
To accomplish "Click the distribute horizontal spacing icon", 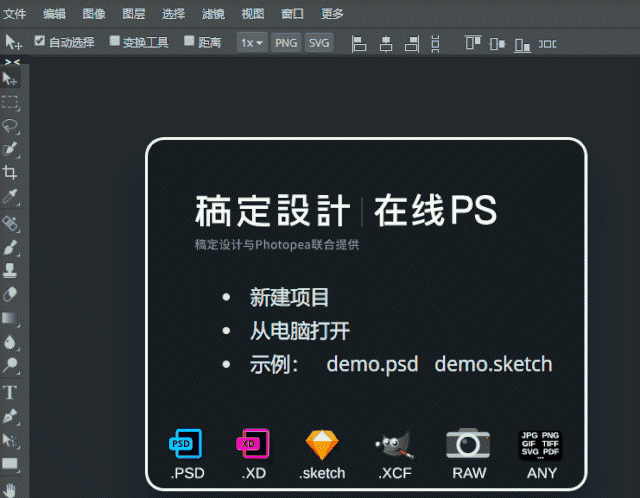I will (547, 44).
